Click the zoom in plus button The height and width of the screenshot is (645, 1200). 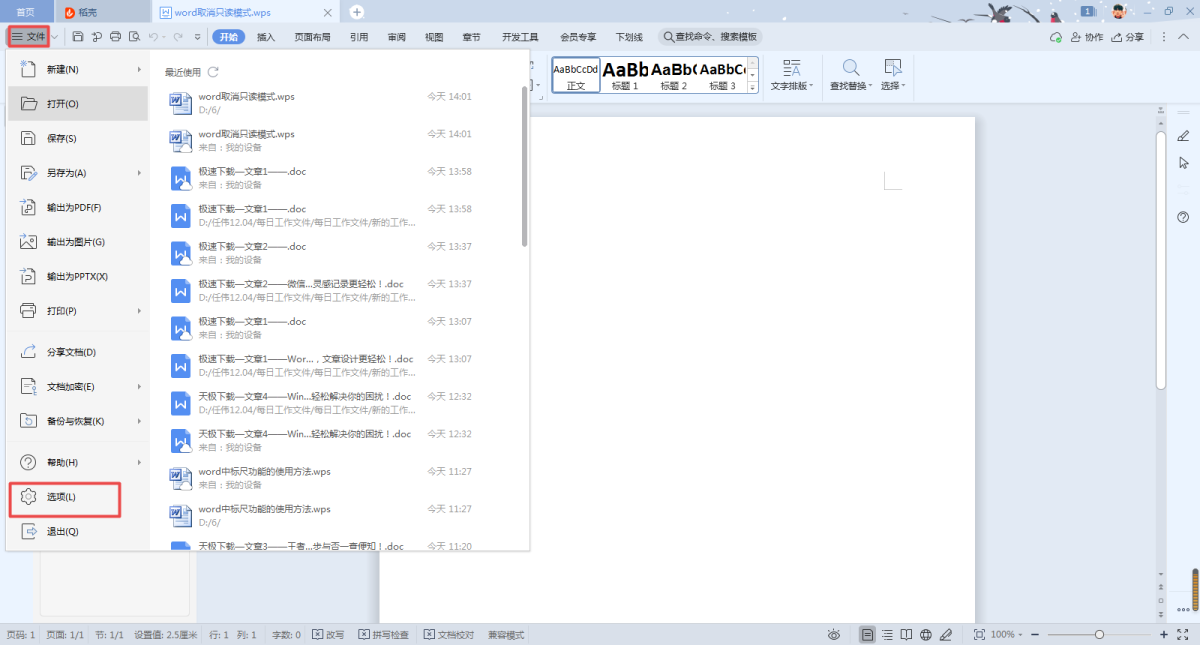(1164, 635)
